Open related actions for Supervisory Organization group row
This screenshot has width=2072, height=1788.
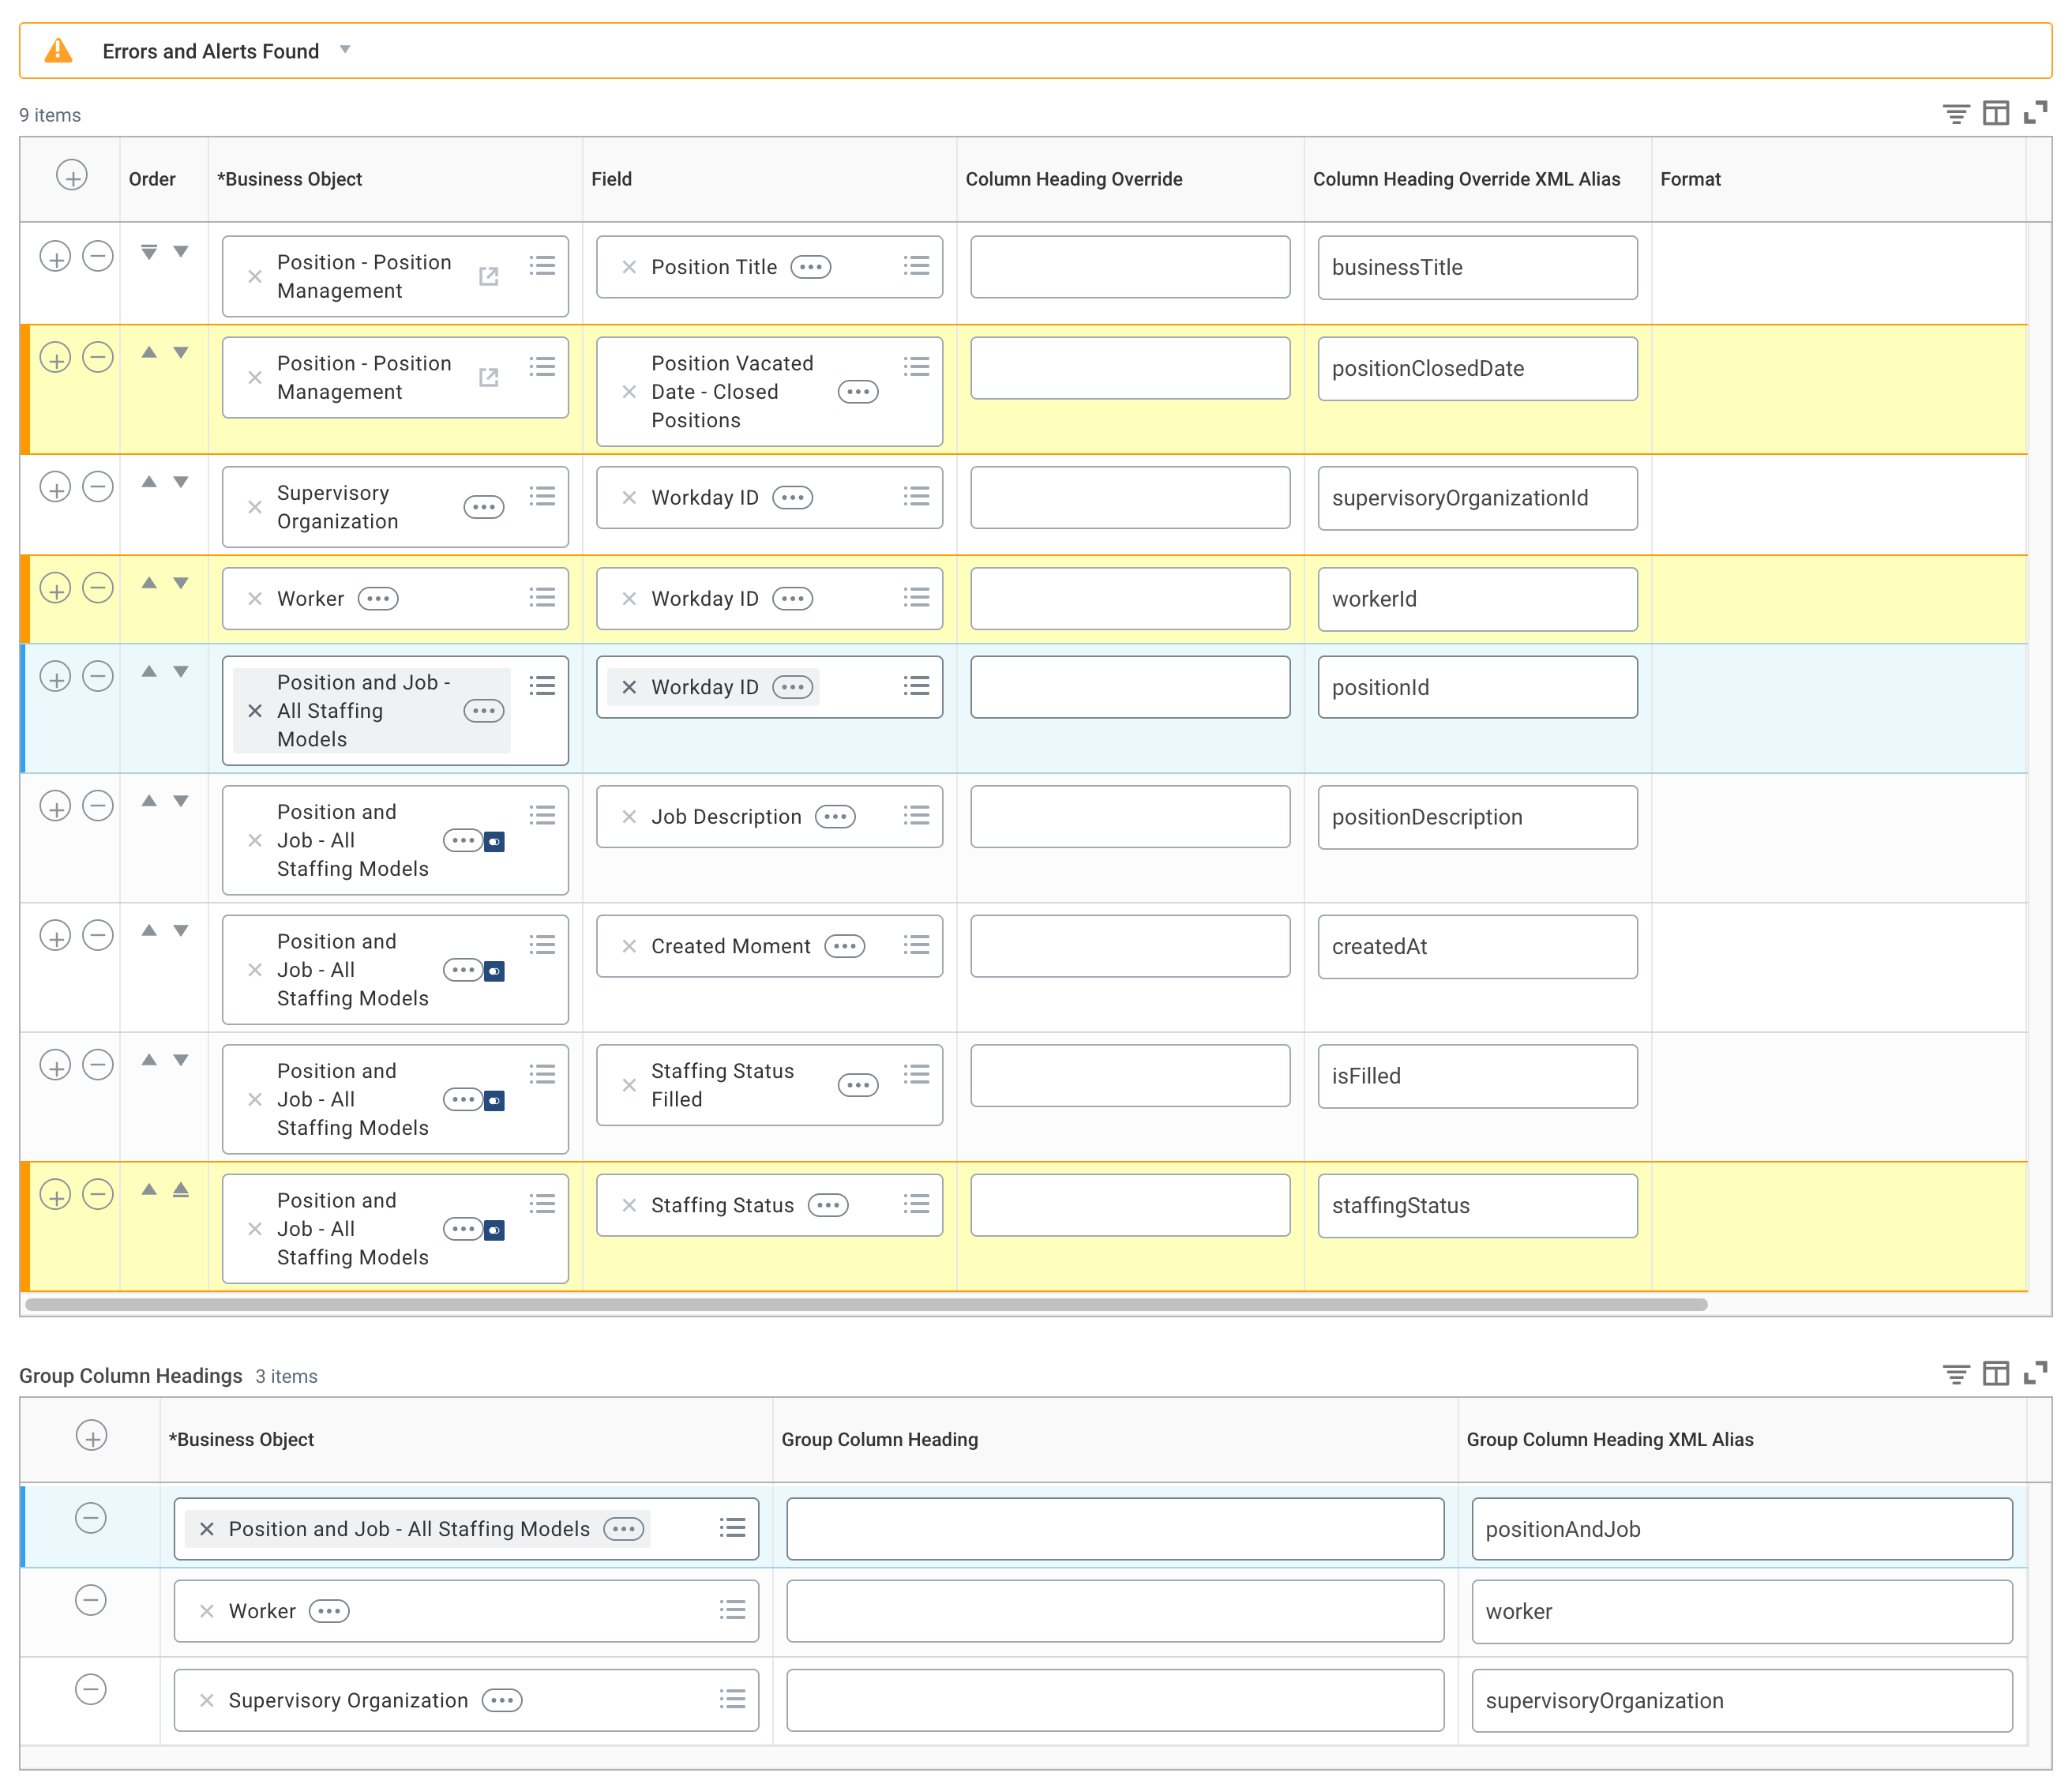tap(502, 1700)
